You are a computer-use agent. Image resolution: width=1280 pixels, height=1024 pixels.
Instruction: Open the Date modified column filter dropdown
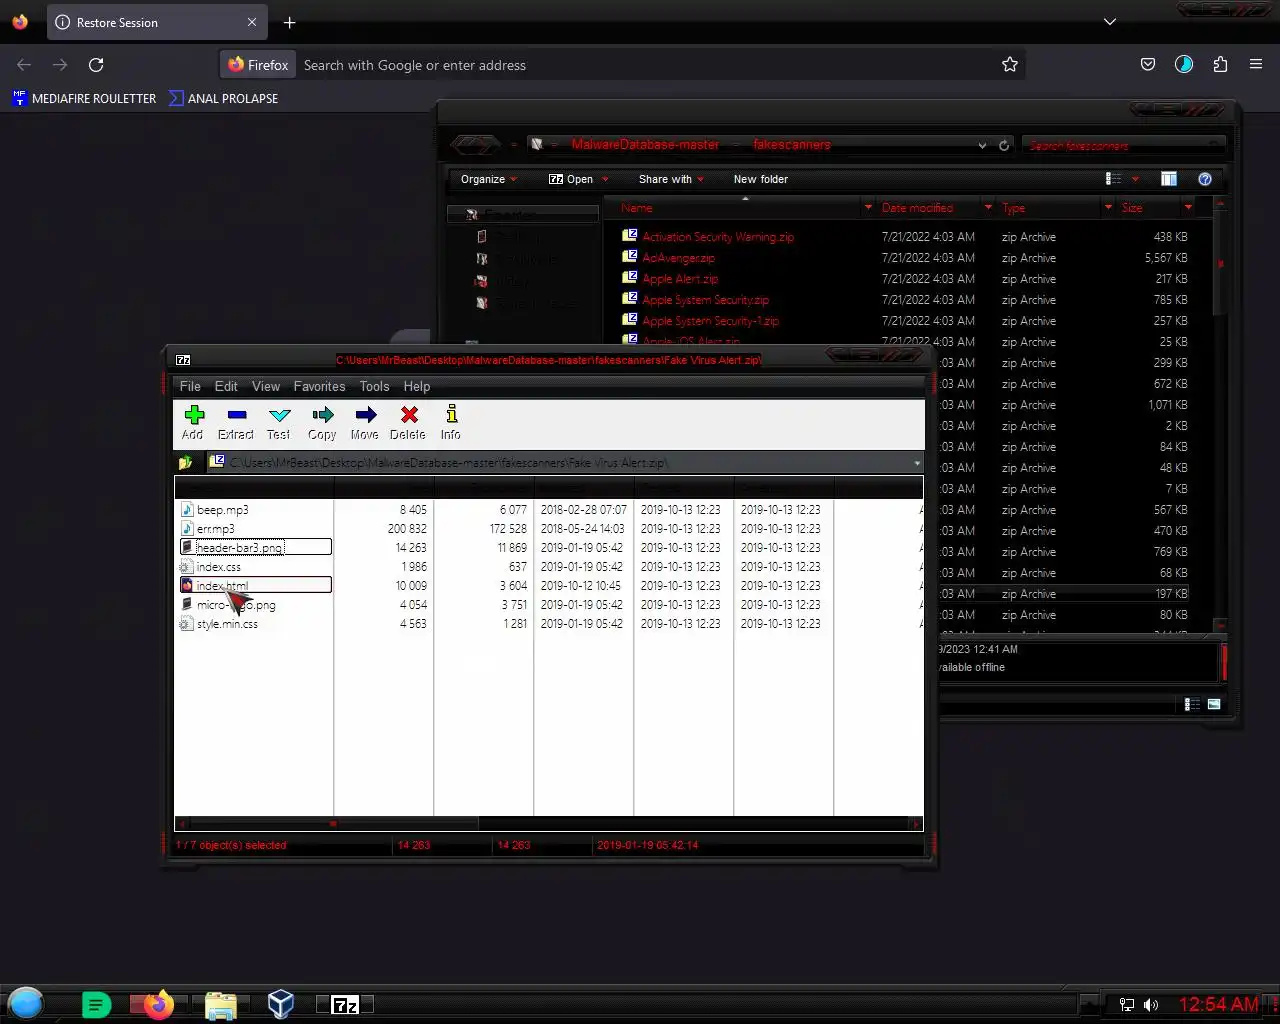click(988, 208)
